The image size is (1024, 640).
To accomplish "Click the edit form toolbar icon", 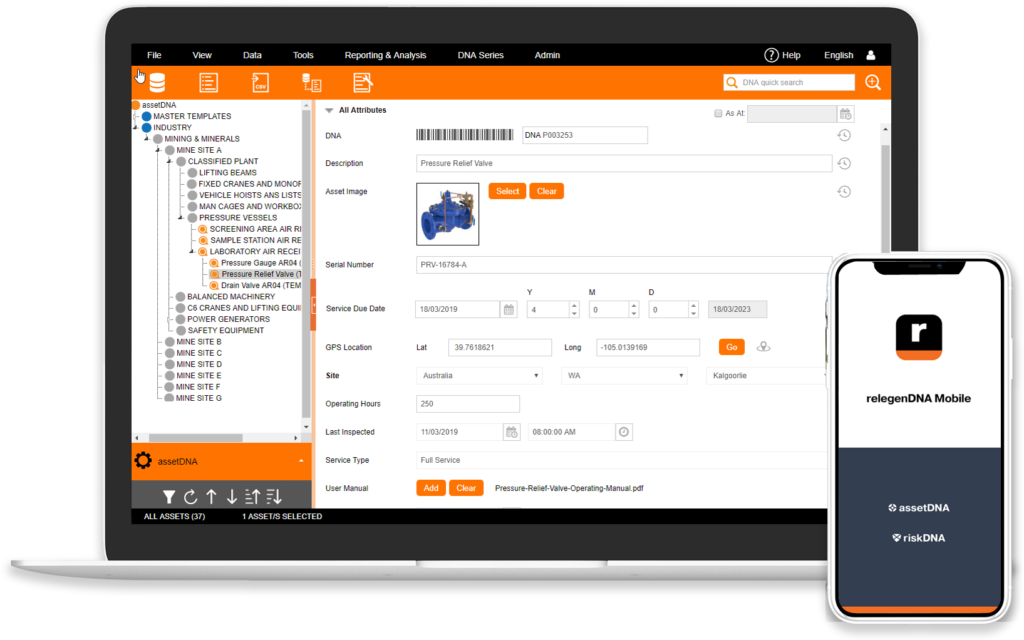I will coord(362,83).
